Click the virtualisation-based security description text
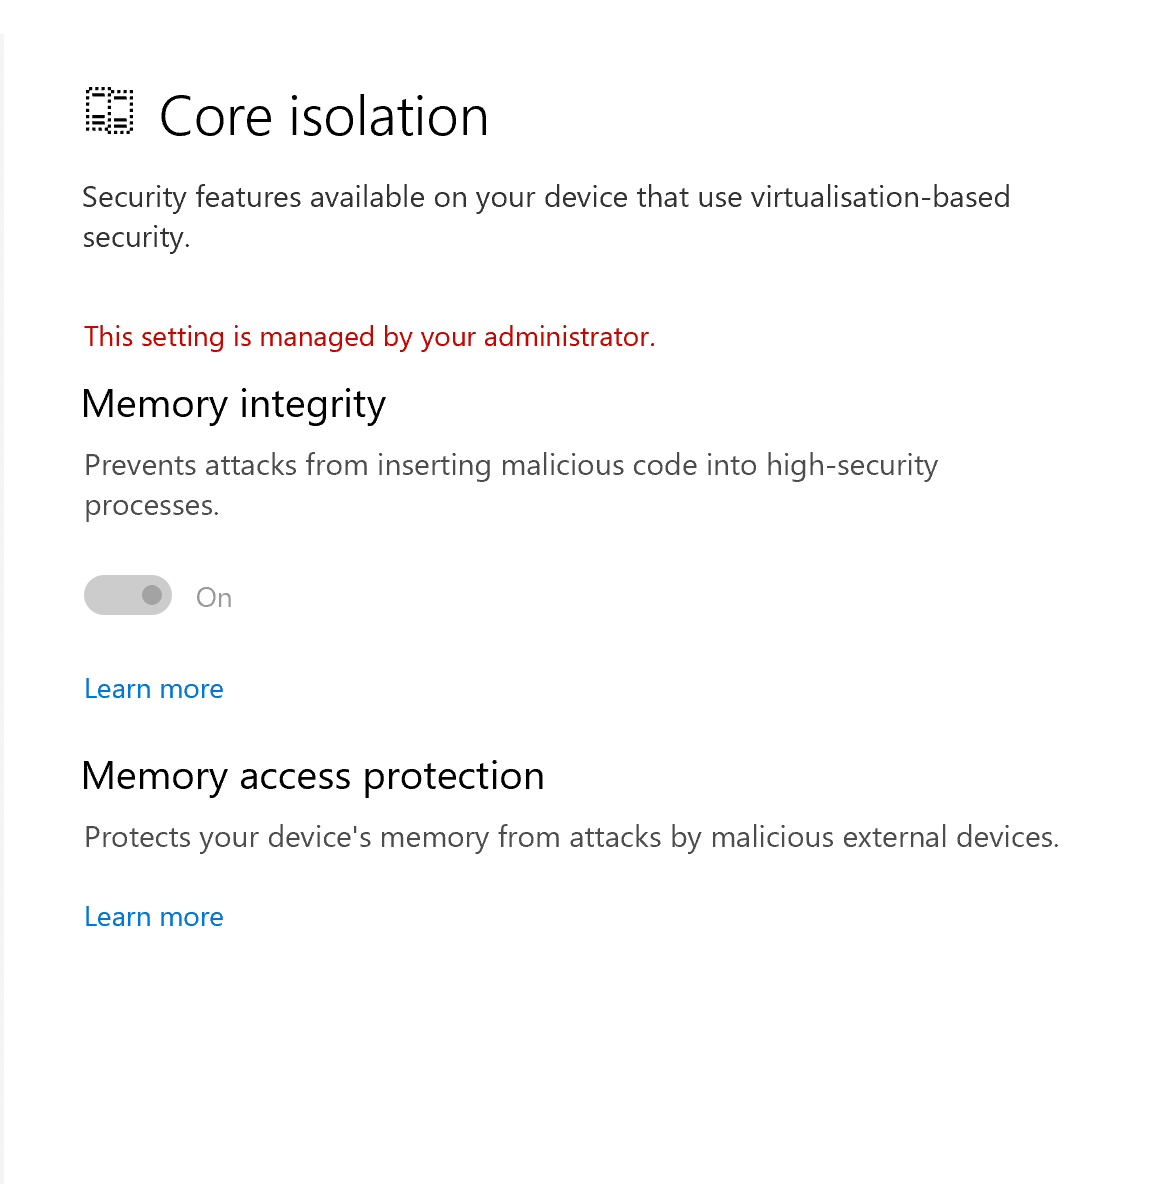 546,216
